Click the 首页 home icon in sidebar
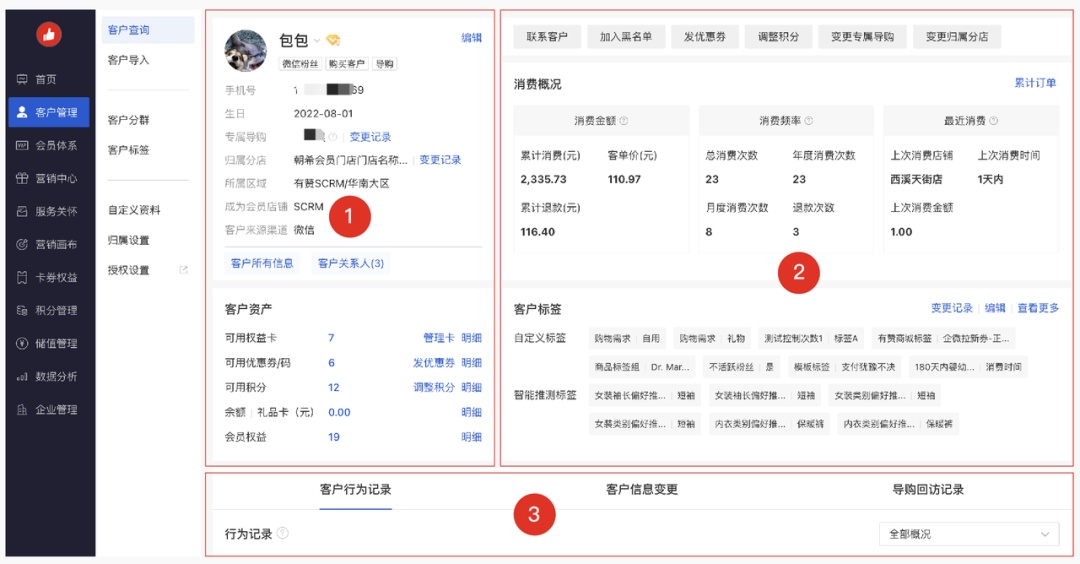1080x564 pixels. click(22, 79)
